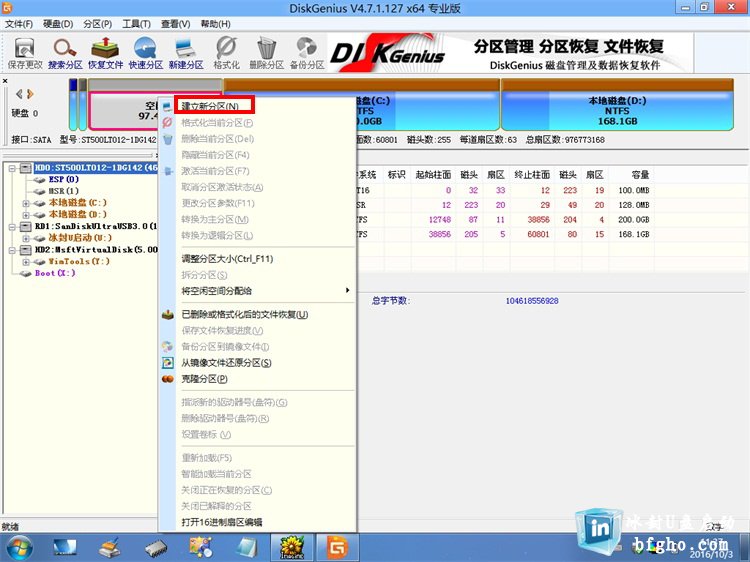This screenshot has width=750, height=562.
Task: Open the 硬盘(D) menu
Action: (x=58, y=24)
